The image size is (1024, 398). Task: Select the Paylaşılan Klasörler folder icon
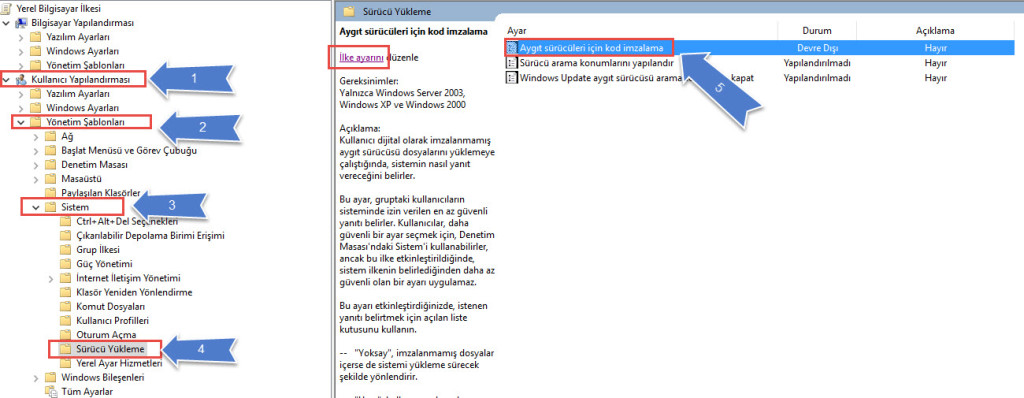point(50,193)
